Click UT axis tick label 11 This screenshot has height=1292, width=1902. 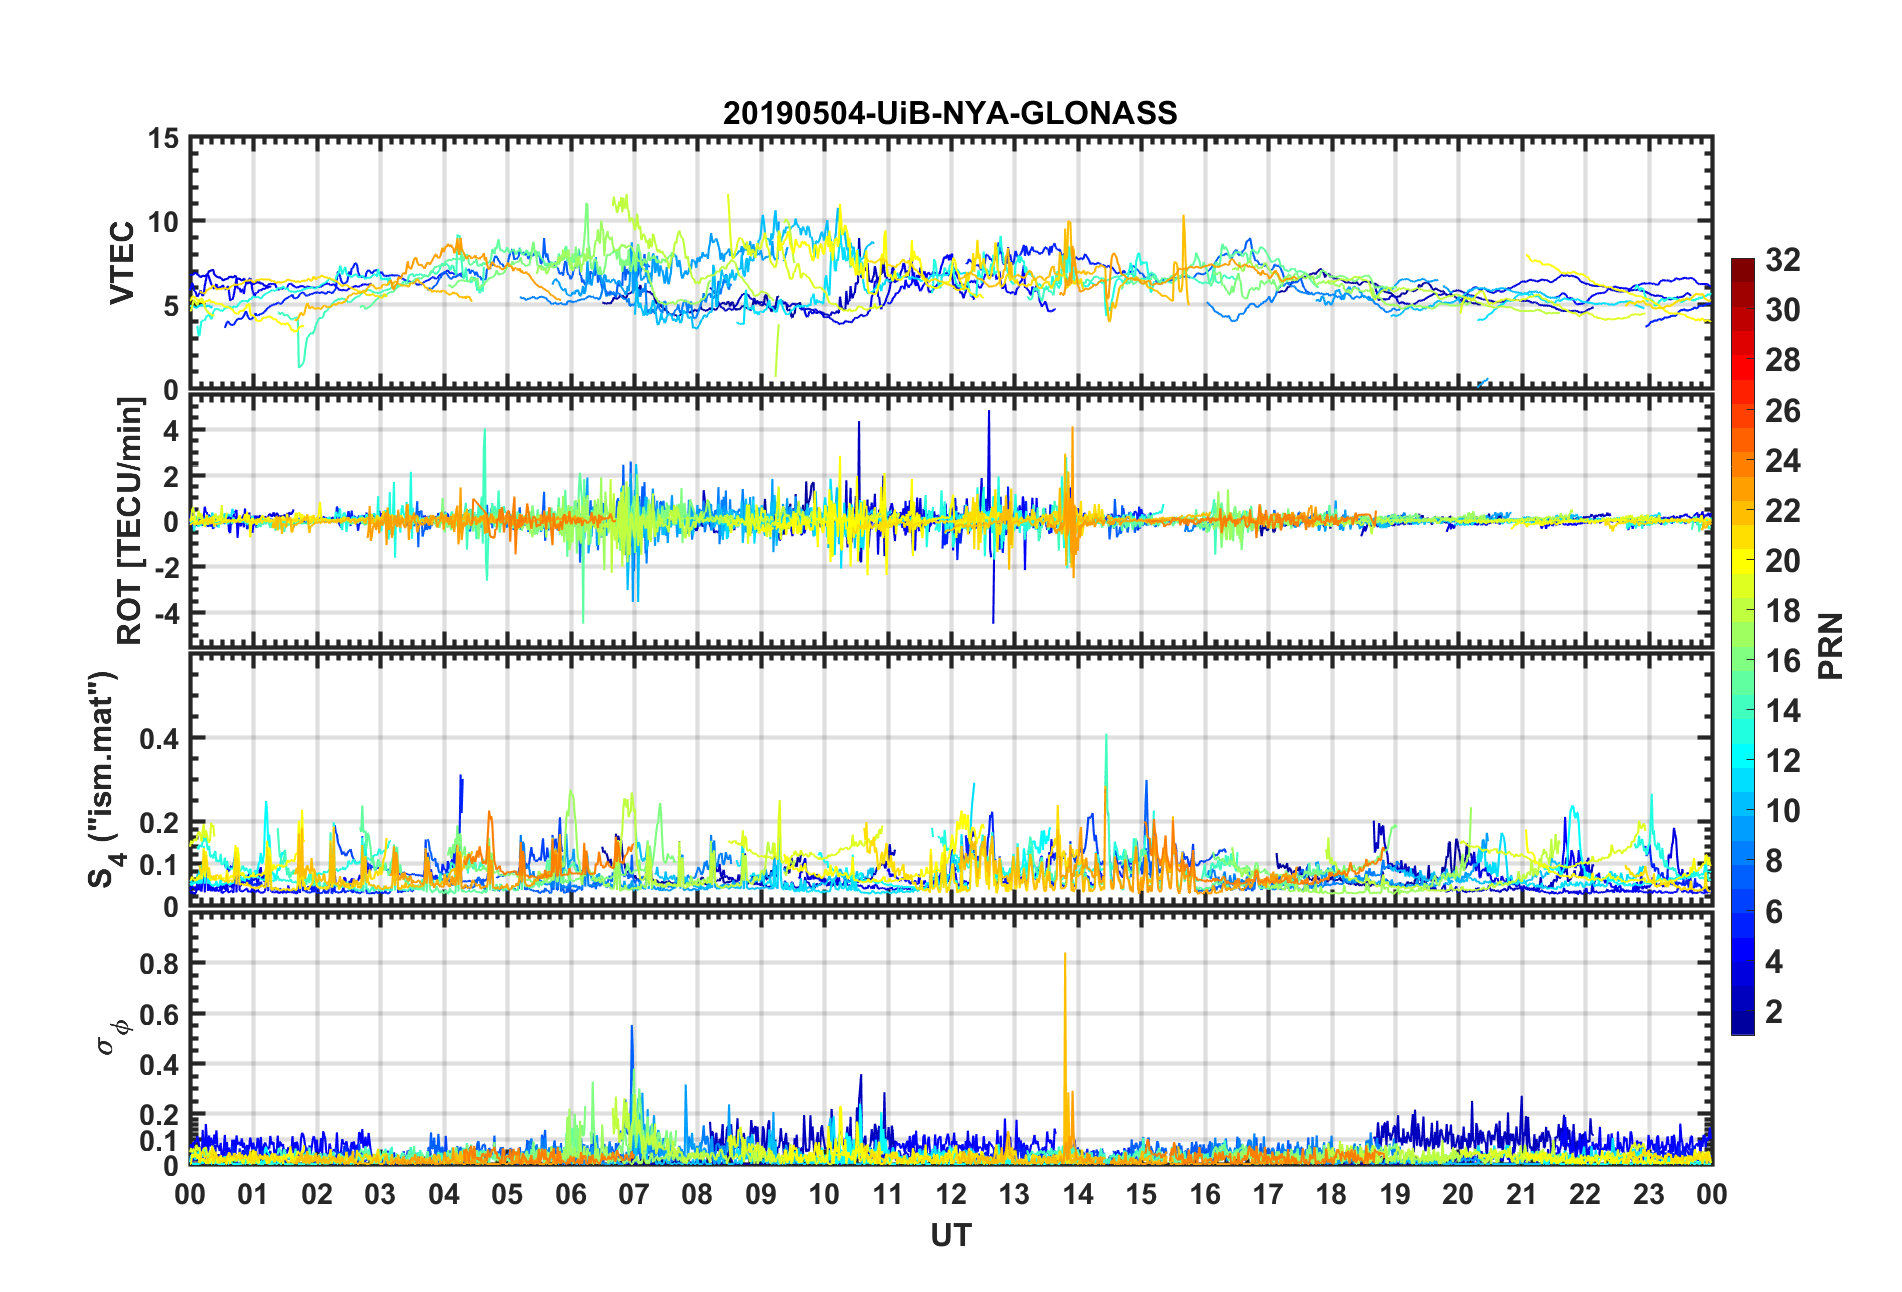coord(888,1194)
